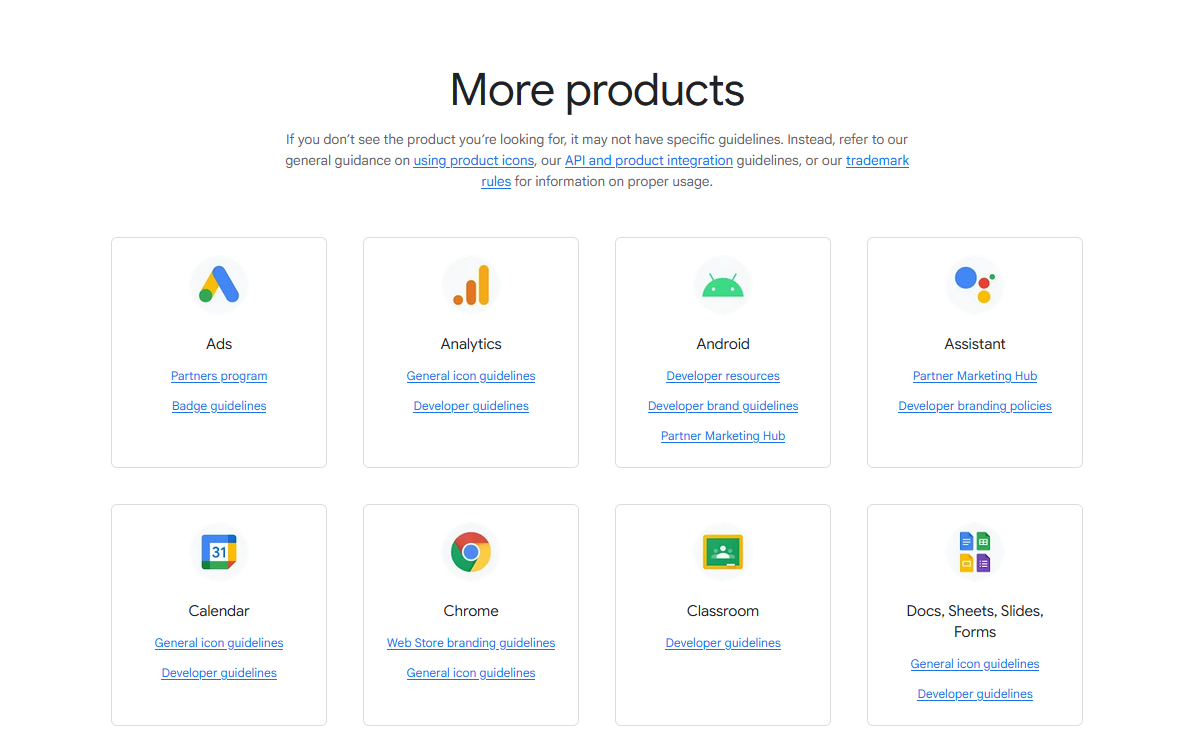The image size is (1192, 742).
Task: Click the Chrome browser icon
Action: click(x=471, y=552)
